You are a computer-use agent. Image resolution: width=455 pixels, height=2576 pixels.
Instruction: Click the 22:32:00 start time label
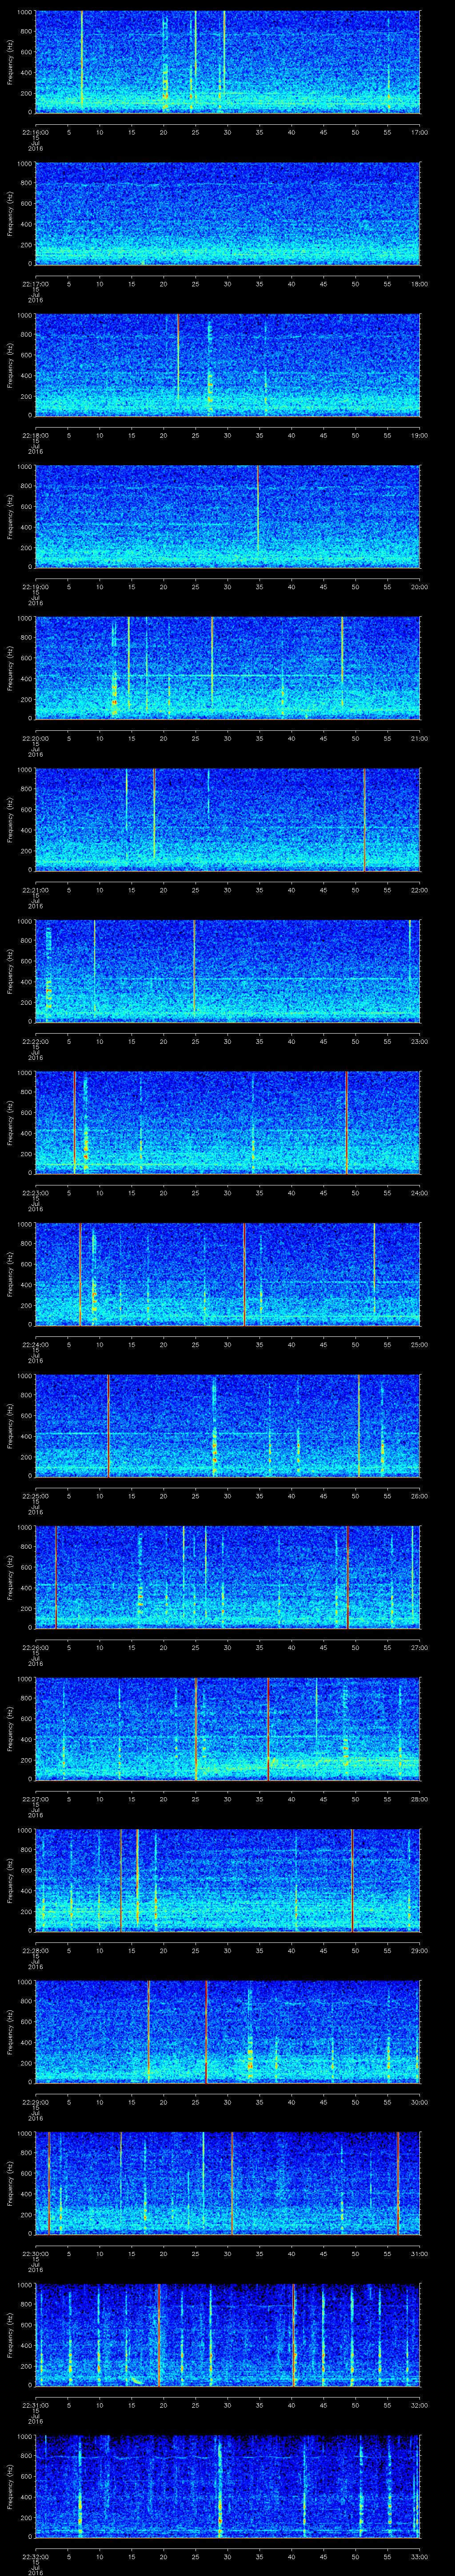[x=36, y=2556]
